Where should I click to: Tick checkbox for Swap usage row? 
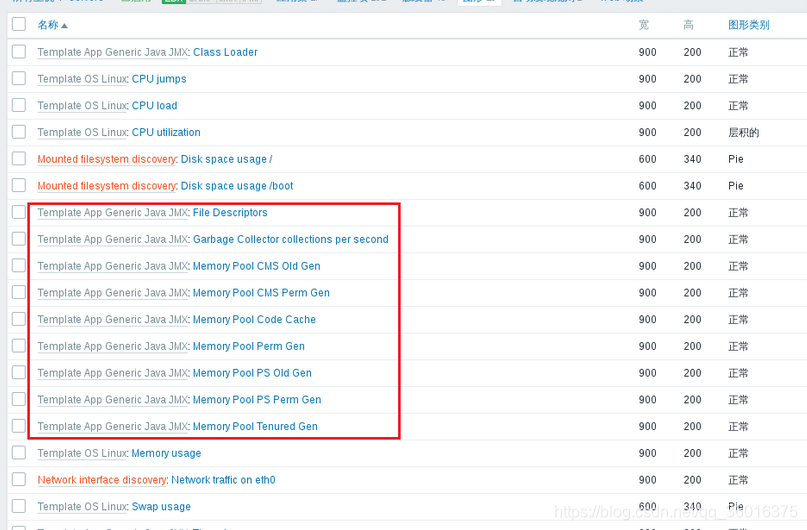[x=19, y=506]
